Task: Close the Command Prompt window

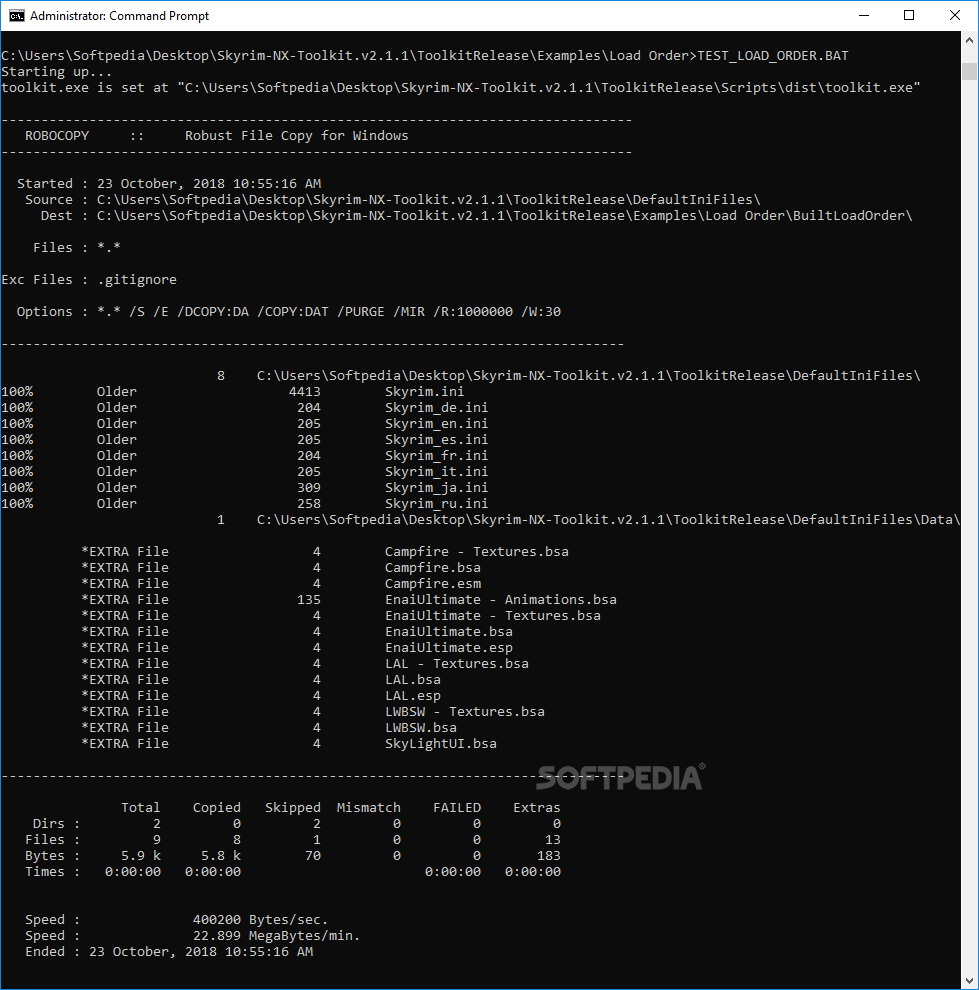Action: (x=954, y=16)
